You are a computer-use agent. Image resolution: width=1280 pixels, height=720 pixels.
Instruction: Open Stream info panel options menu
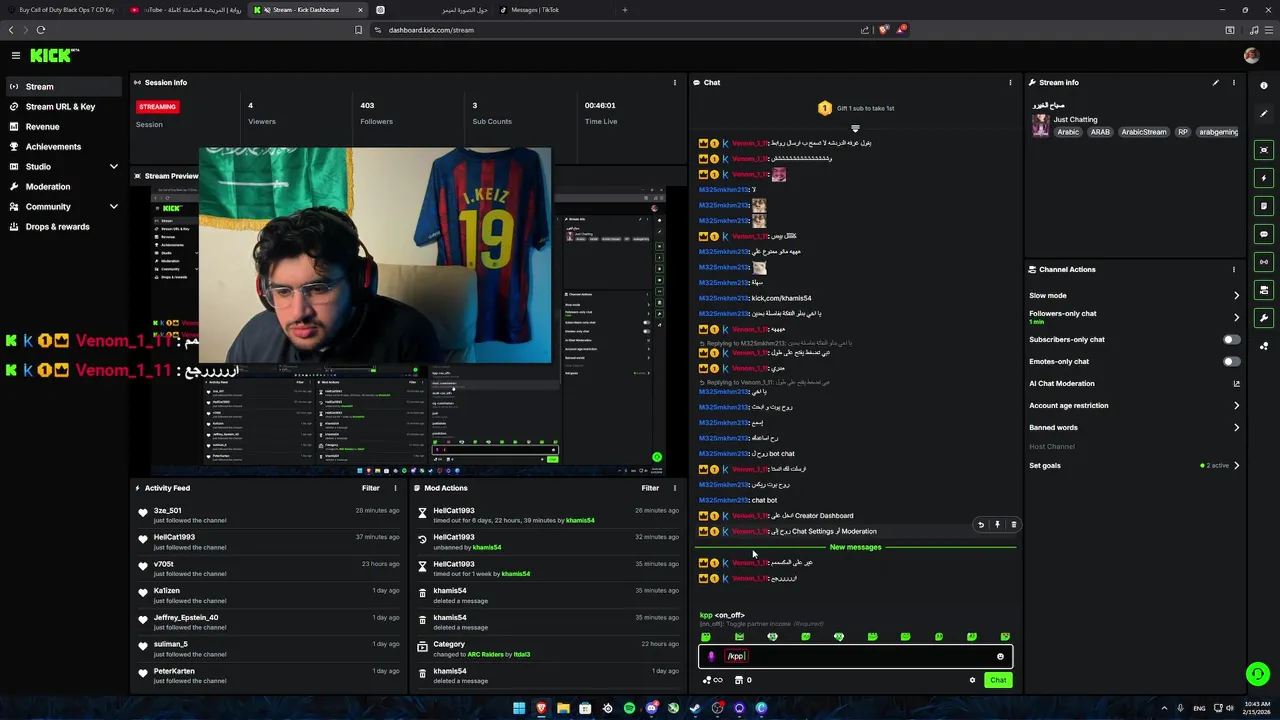click(x=1234, y=83)
